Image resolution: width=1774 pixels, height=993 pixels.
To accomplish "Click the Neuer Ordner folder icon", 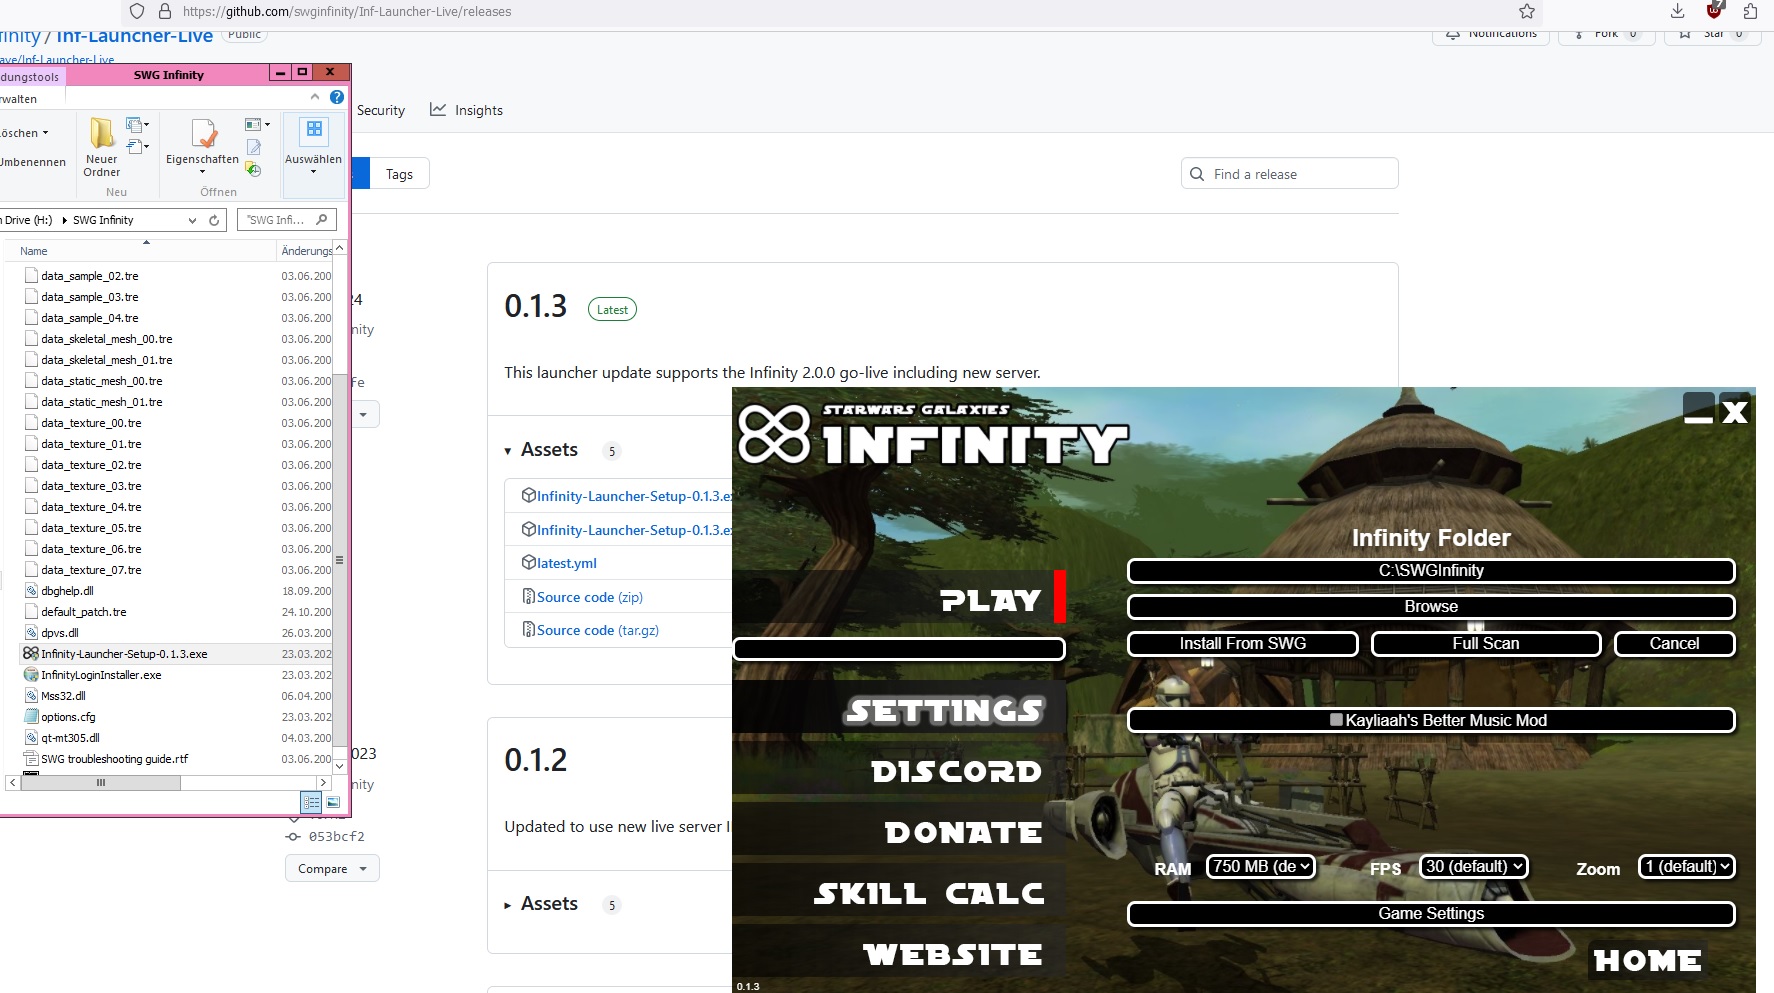I will (102, 133).
